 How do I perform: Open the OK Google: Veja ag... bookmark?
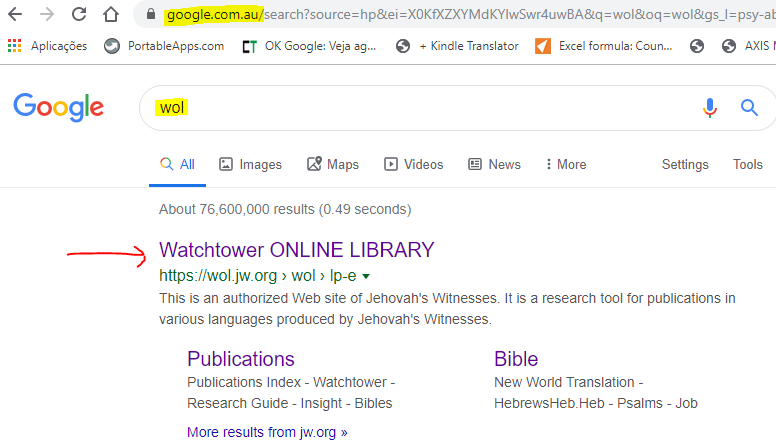coord(320,46)
